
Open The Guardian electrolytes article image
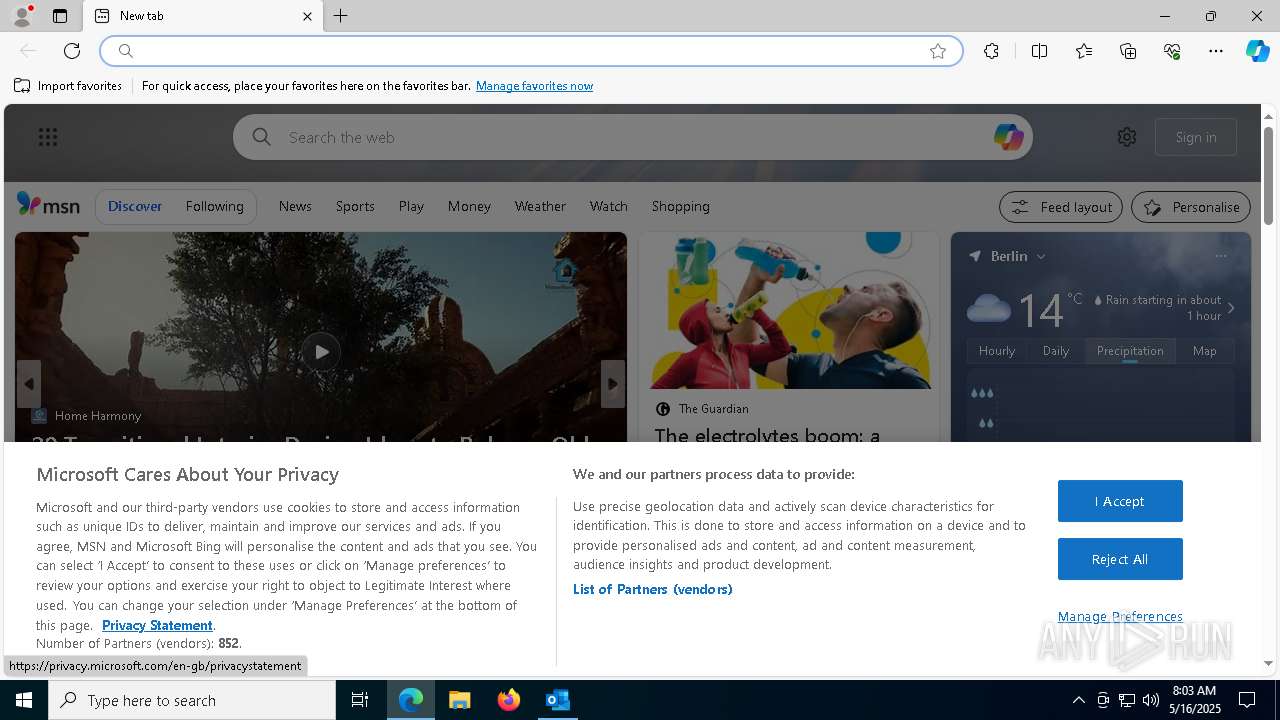click(x=789, y=311)
